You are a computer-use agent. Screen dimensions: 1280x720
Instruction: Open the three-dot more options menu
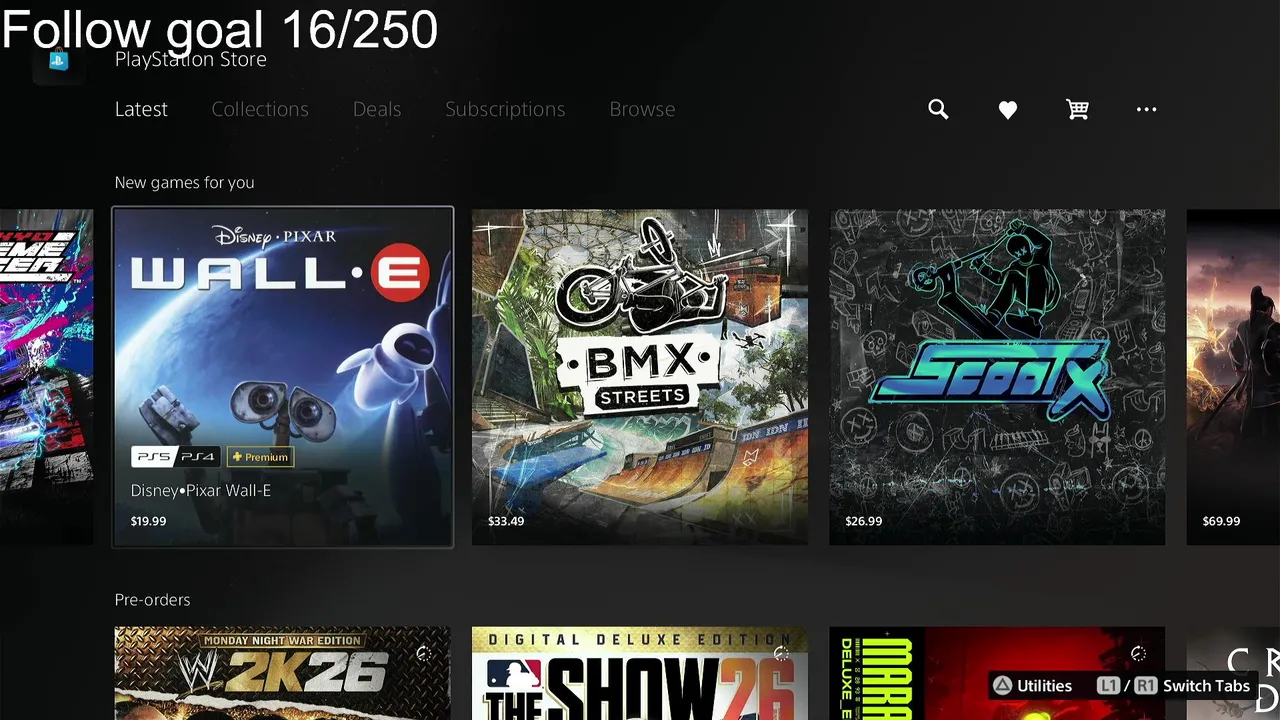pos(1146,109)
